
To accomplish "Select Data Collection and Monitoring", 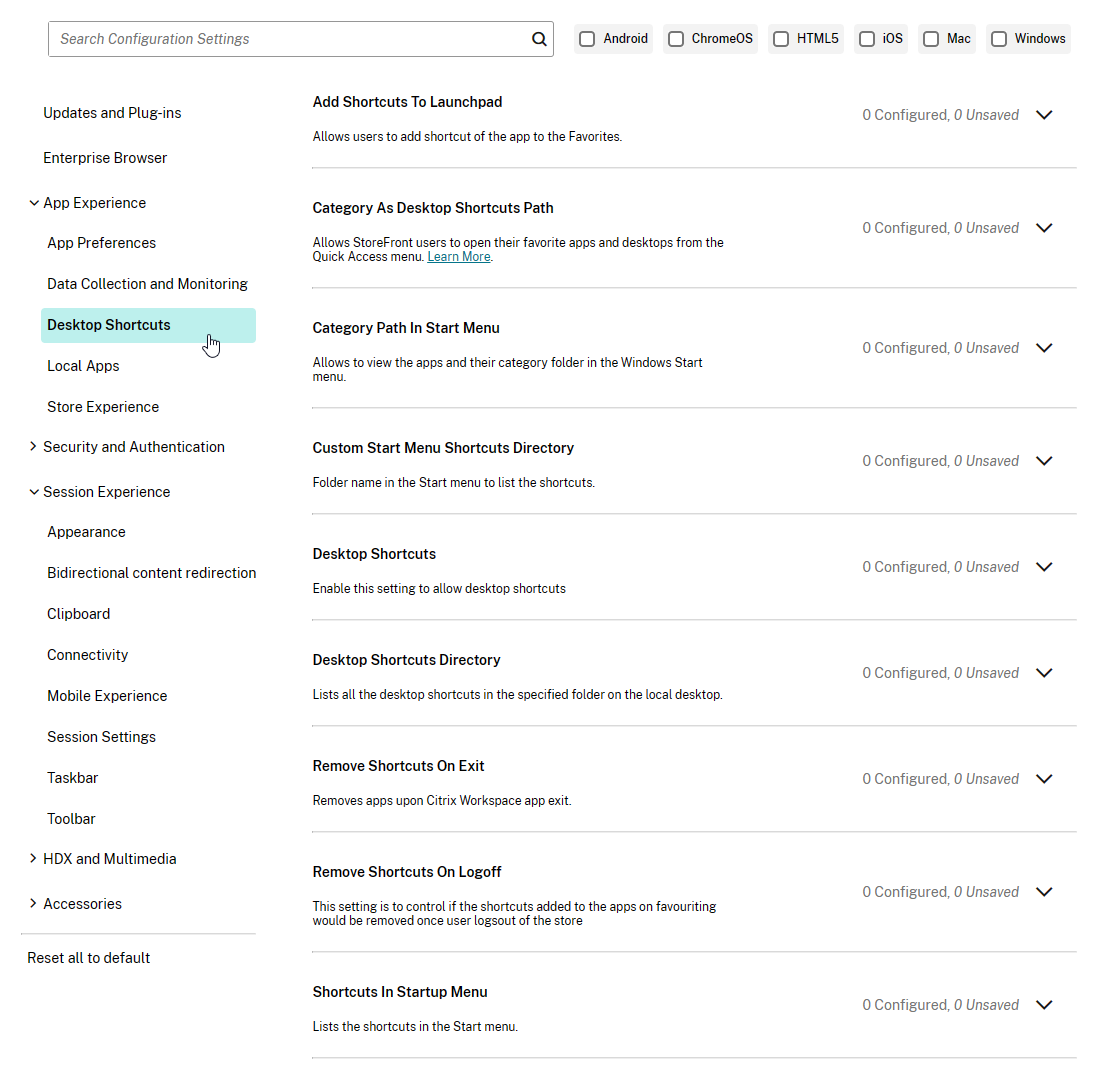I will click(147, 284).
